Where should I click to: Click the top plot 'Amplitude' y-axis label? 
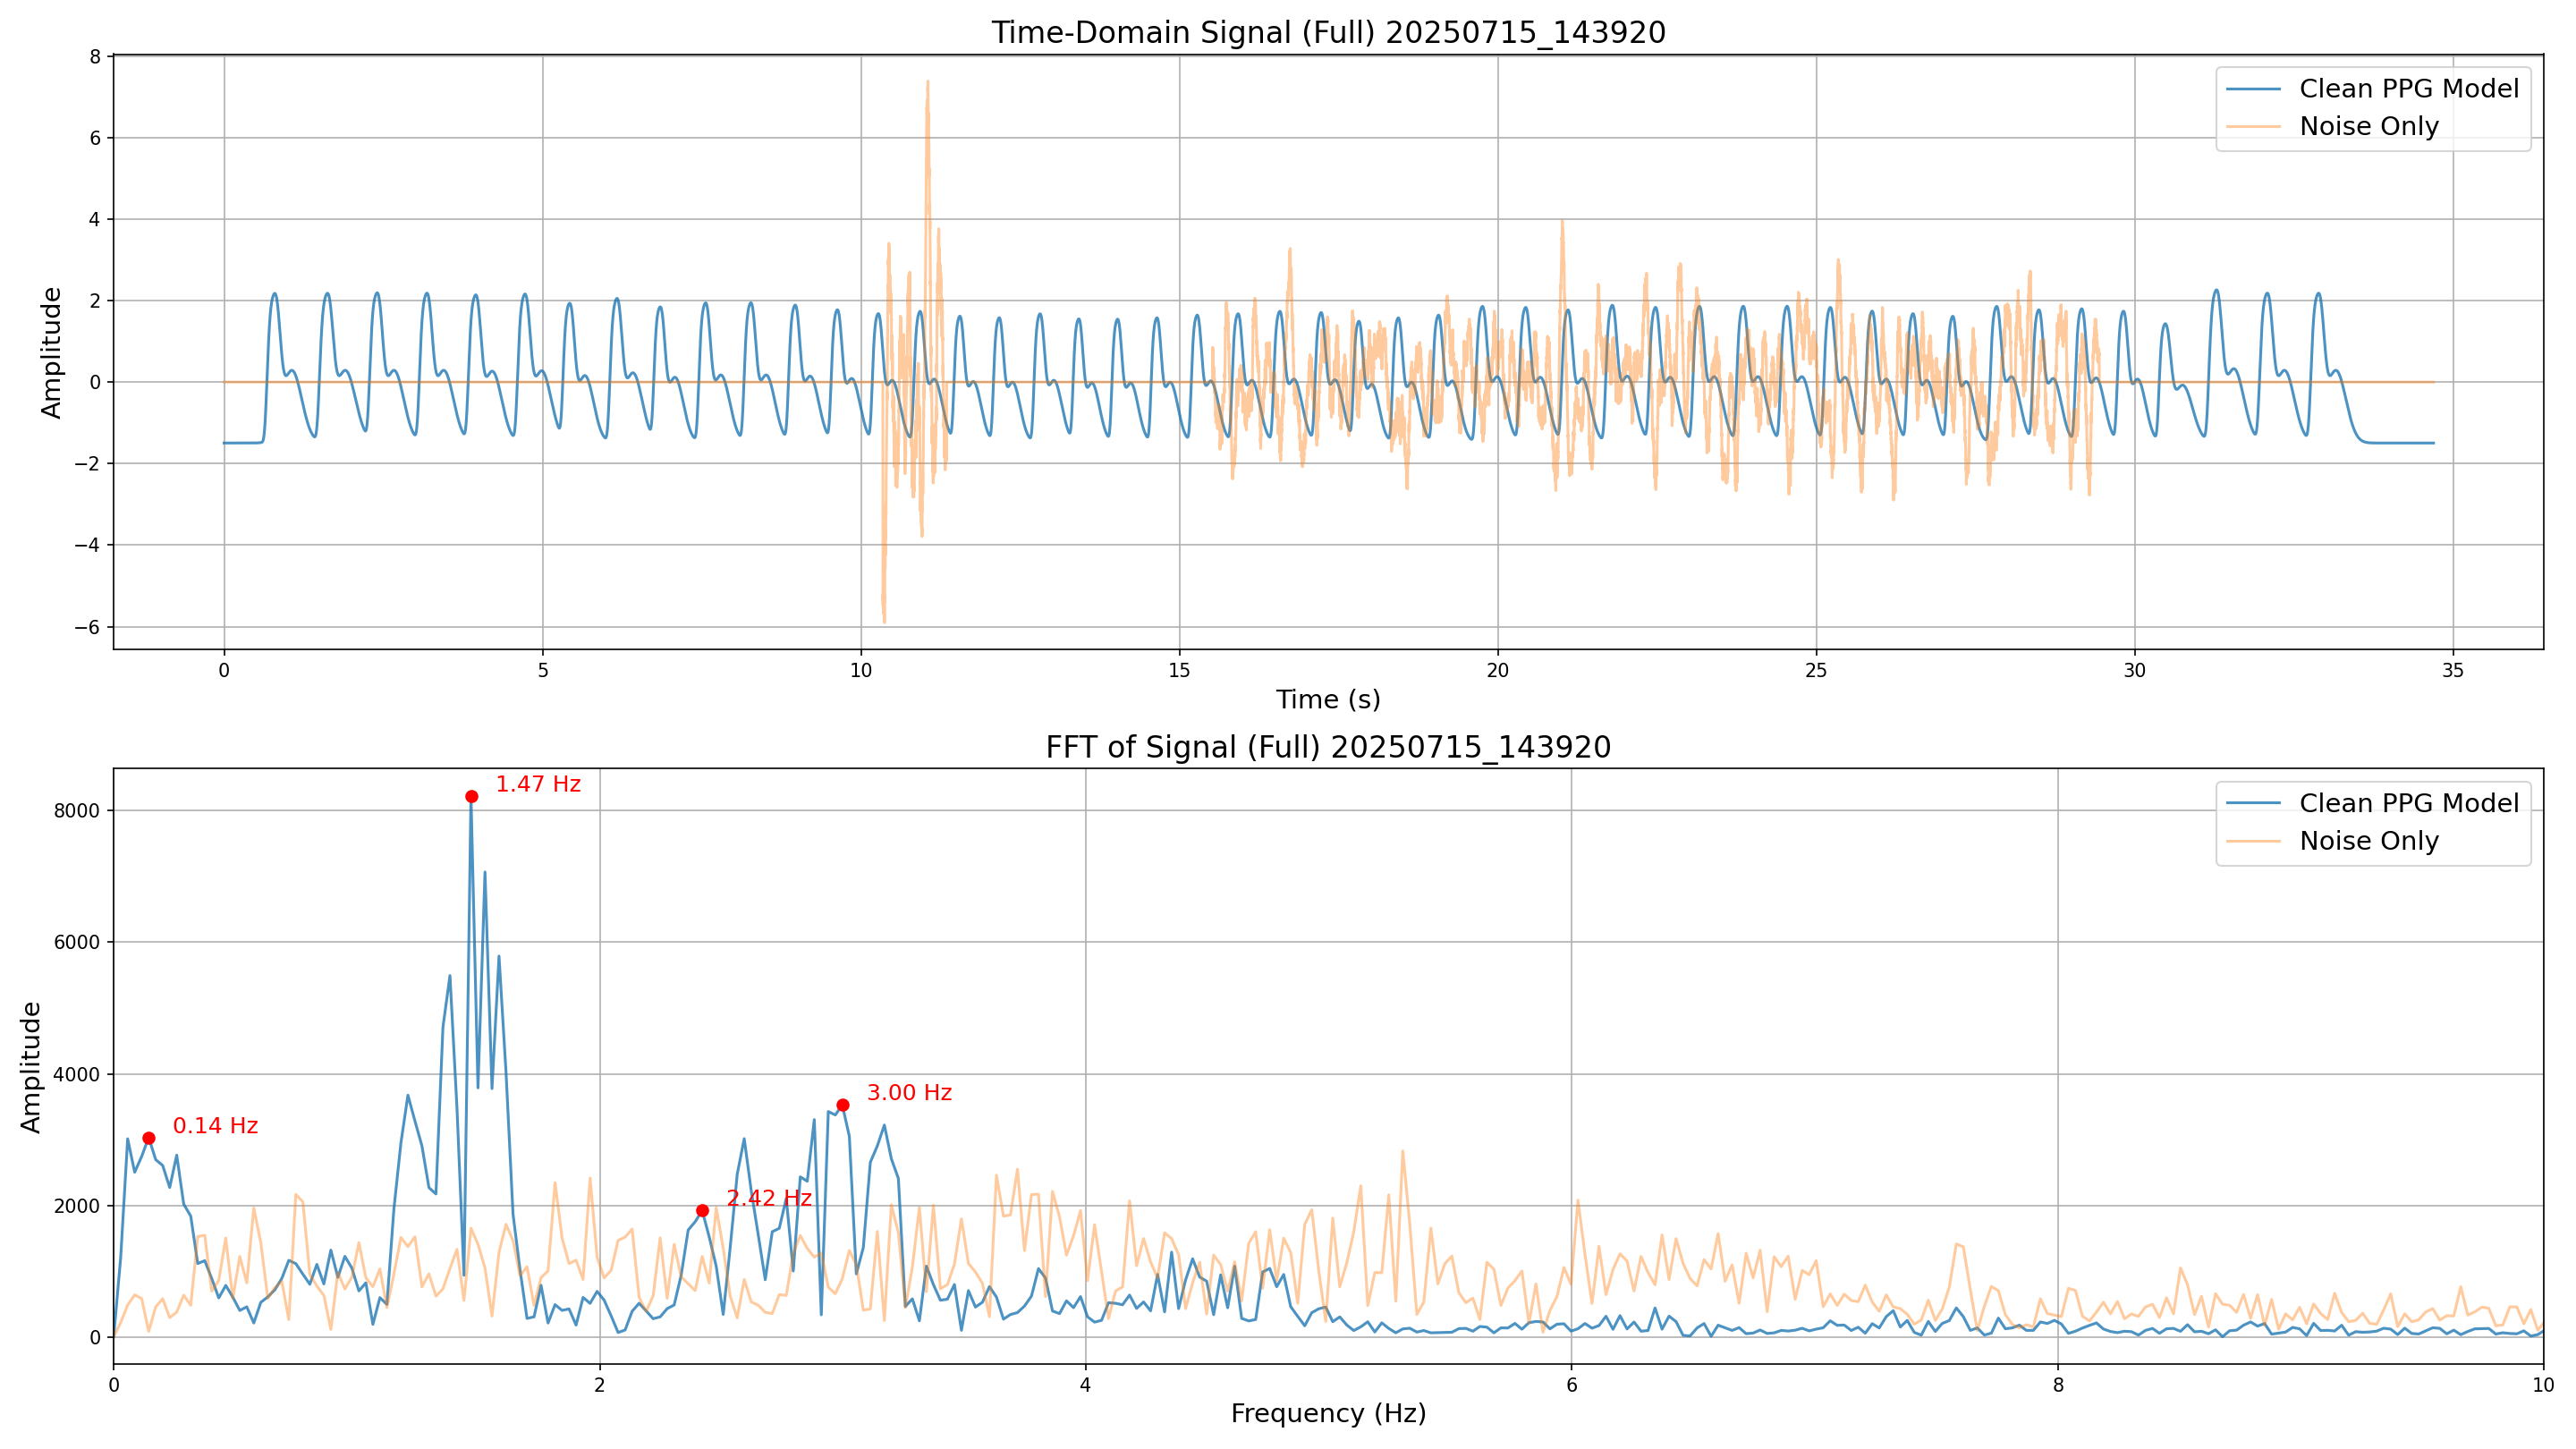point(51,352)
